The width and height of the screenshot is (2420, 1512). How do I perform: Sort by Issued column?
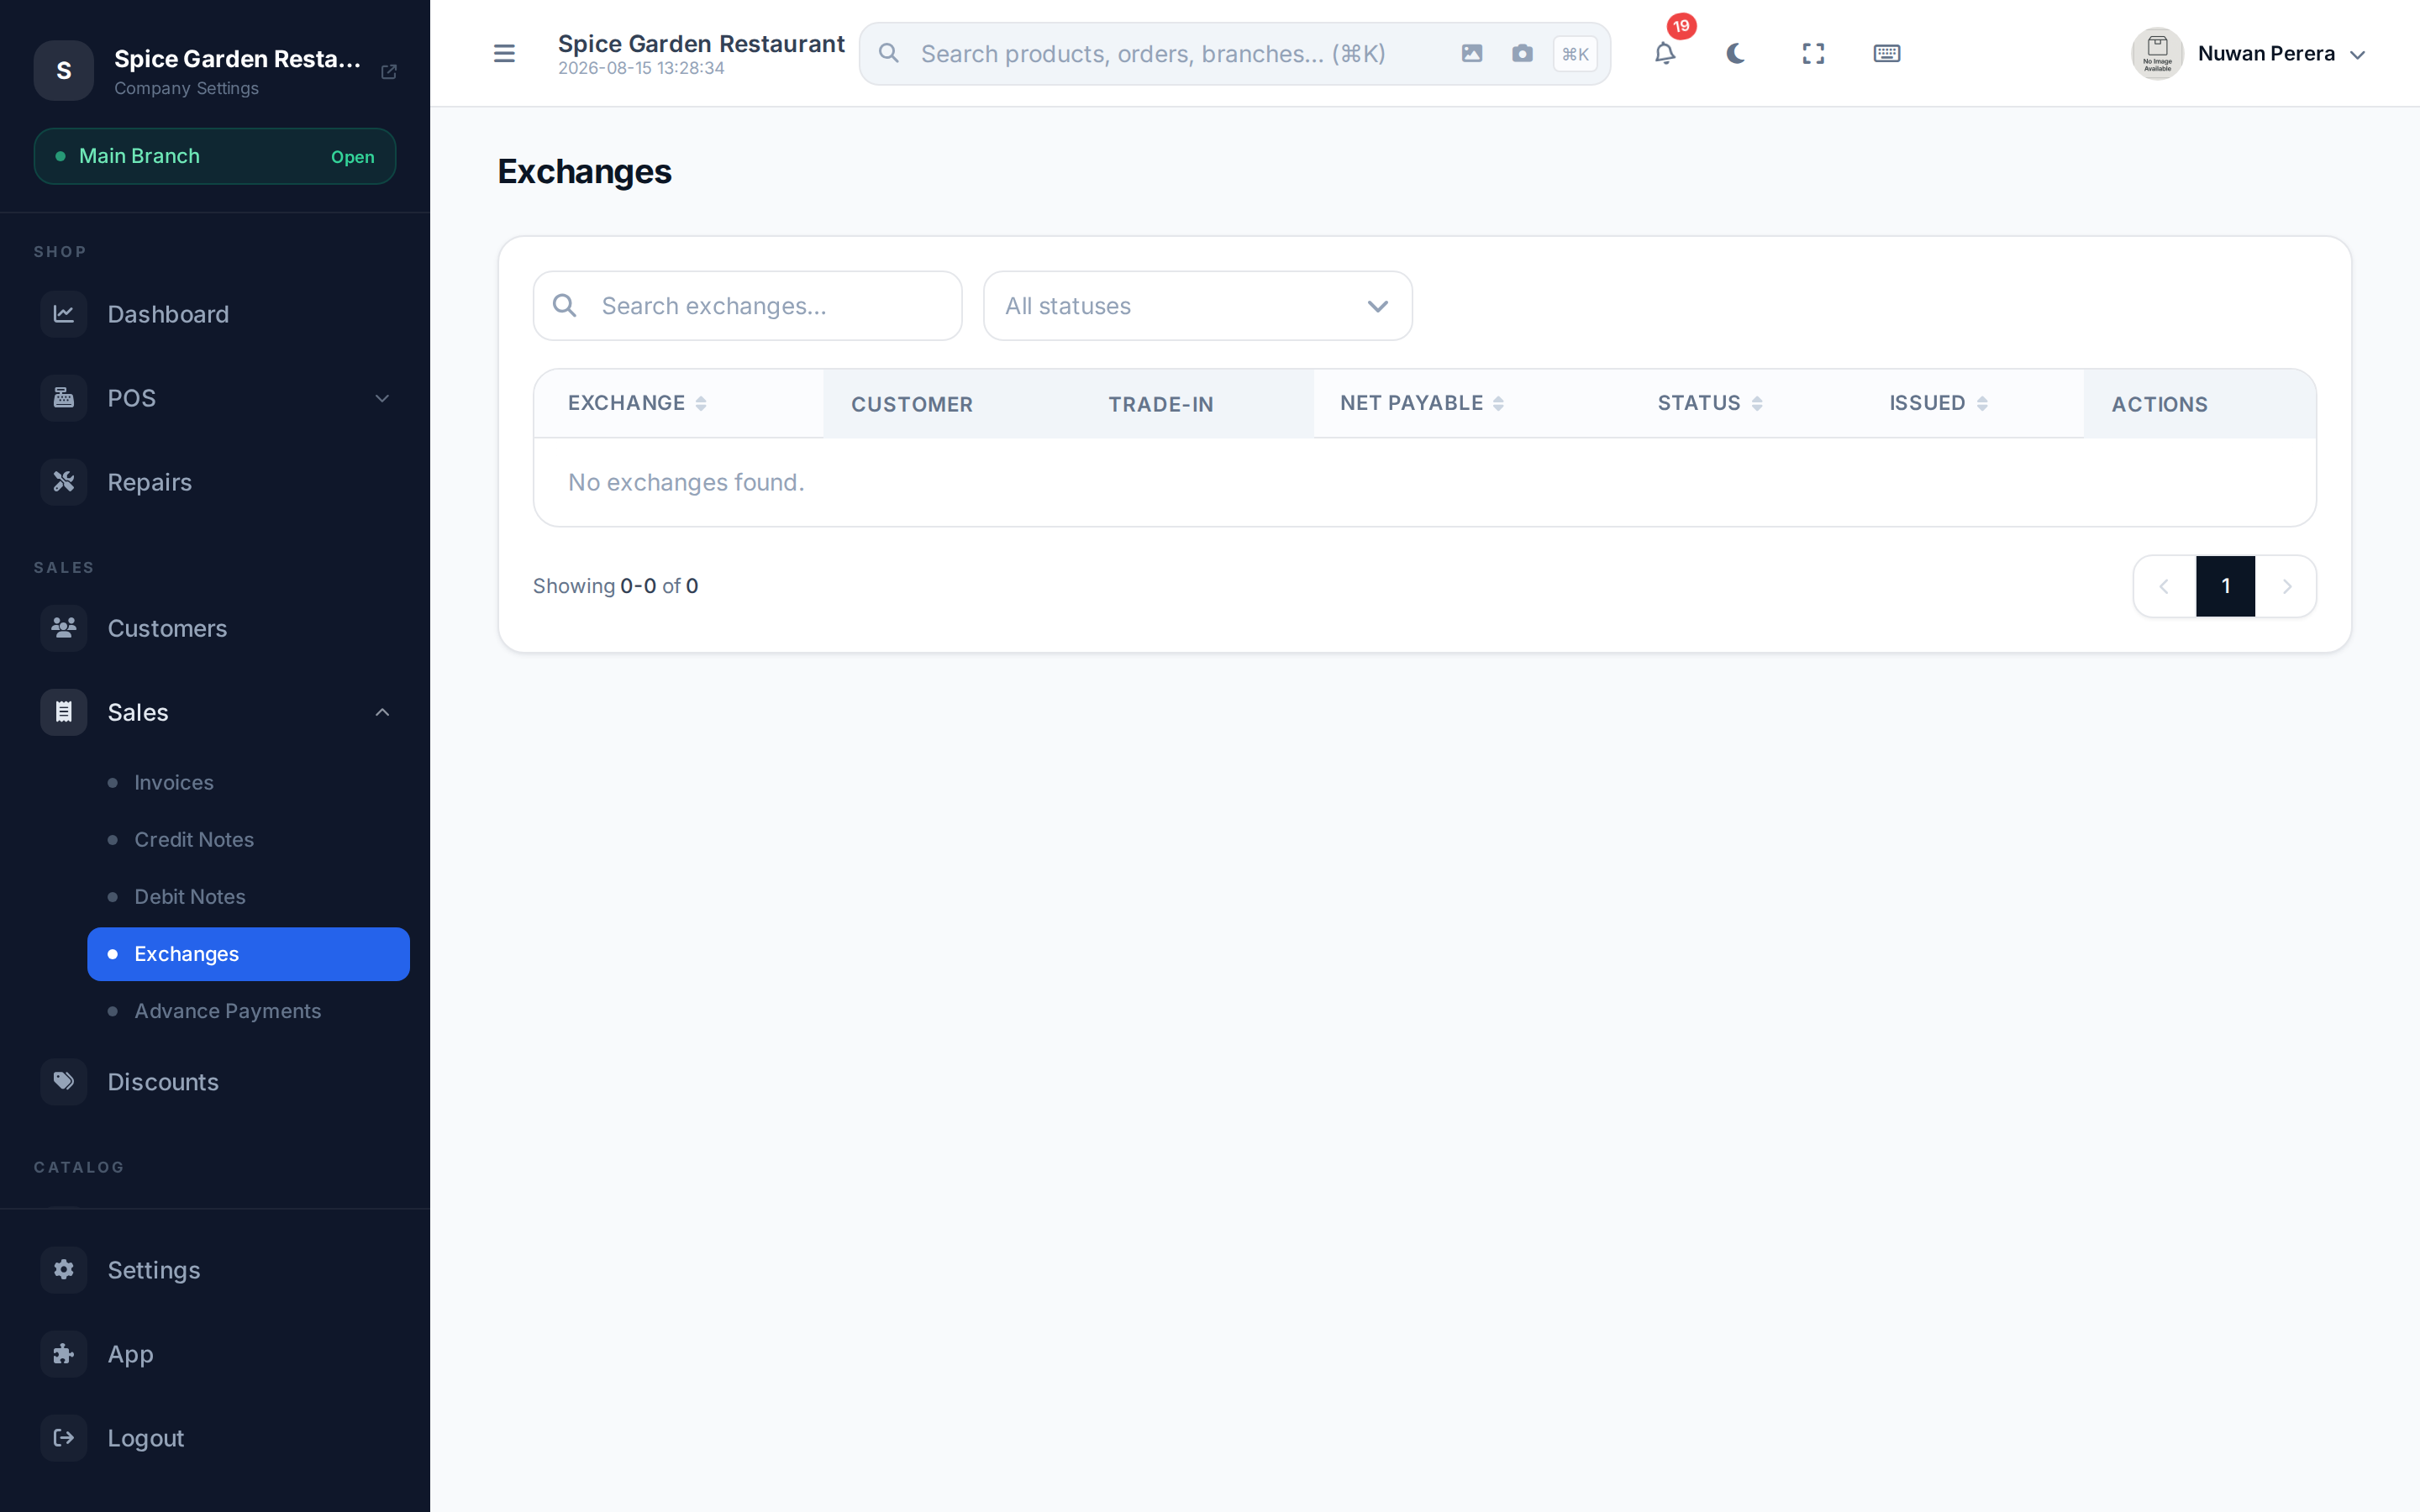click(x=1938, y=403)
